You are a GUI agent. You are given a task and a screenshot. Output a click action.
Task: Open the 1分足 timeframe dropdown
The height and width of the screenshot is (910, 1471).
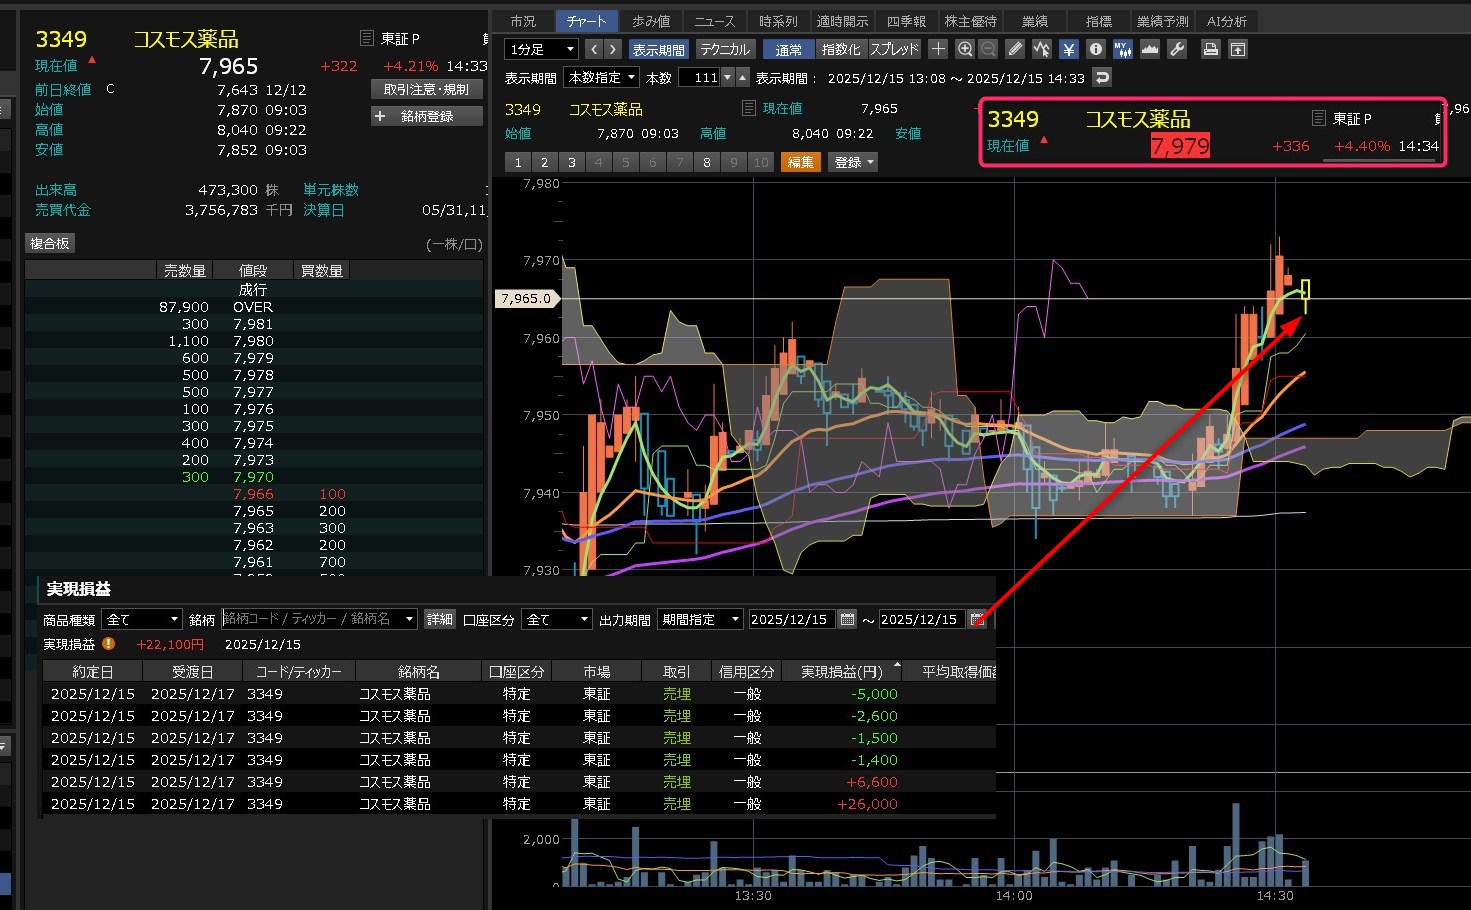click(x=542, y=49)
